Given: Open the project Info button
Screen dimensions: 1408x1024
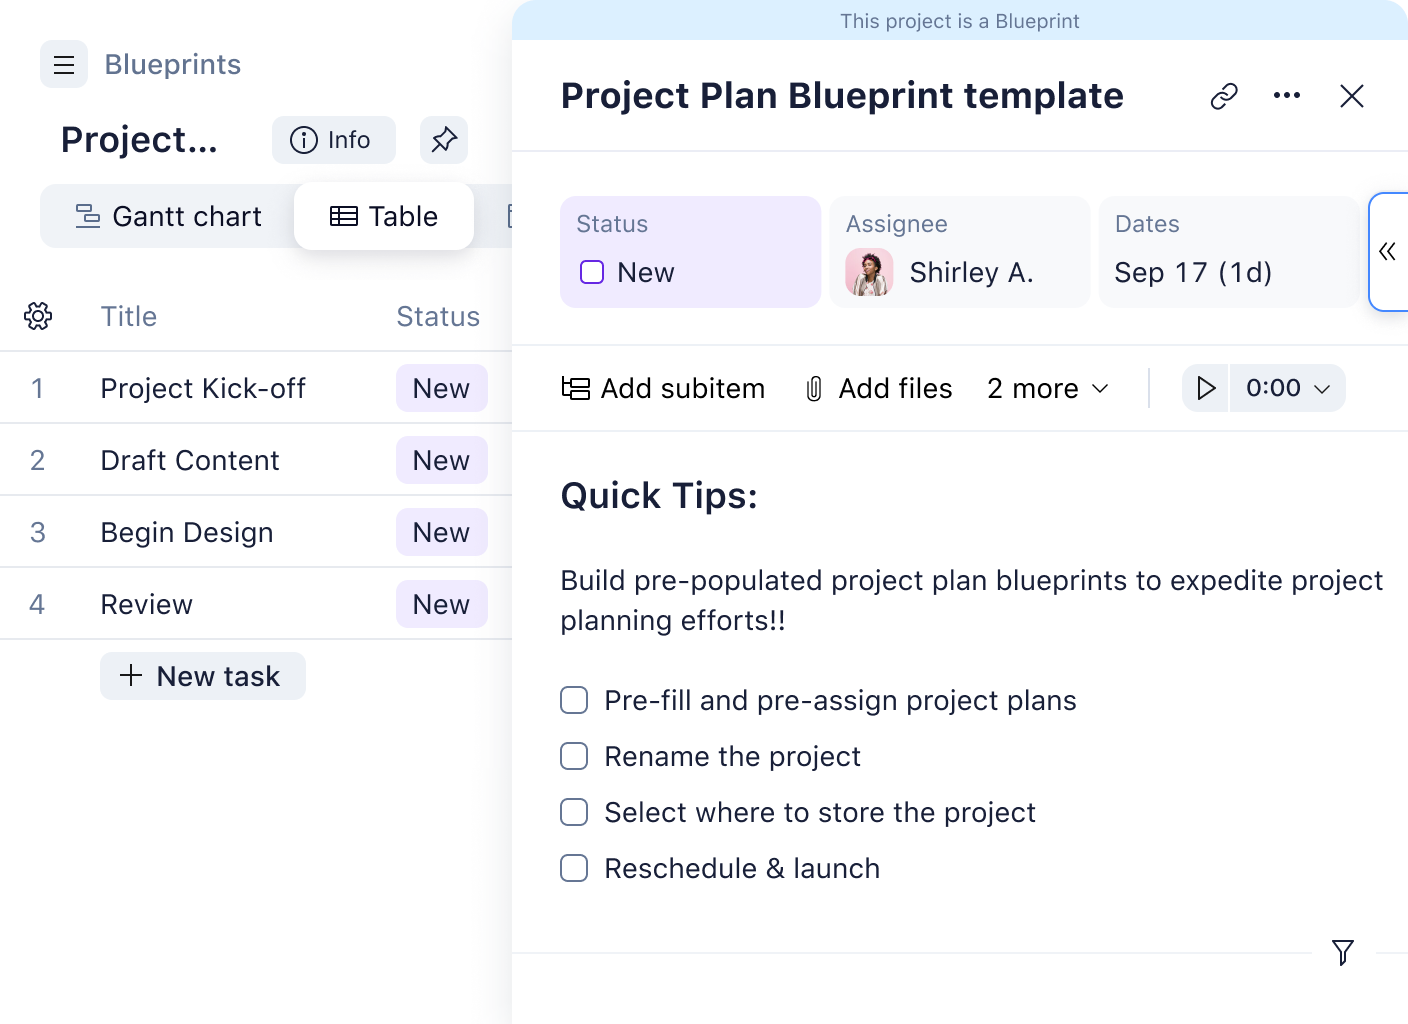Looking at the screenshot, I should [333, 140].
